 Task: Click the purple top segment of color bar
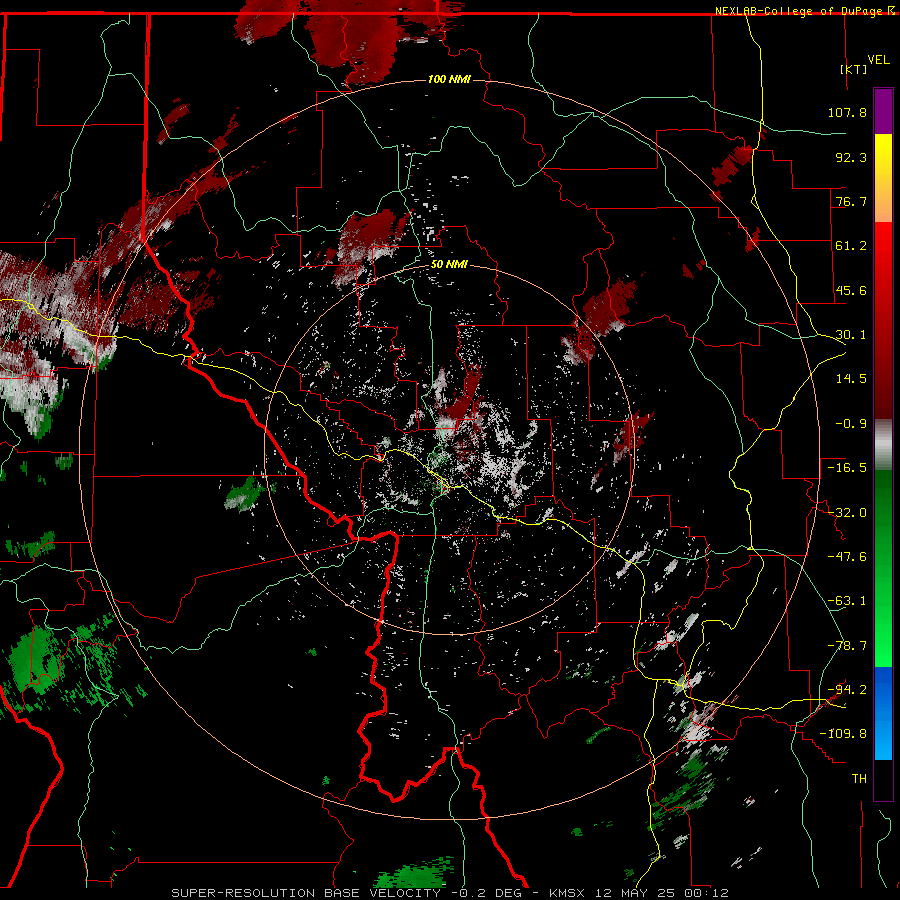coord(883,111)
